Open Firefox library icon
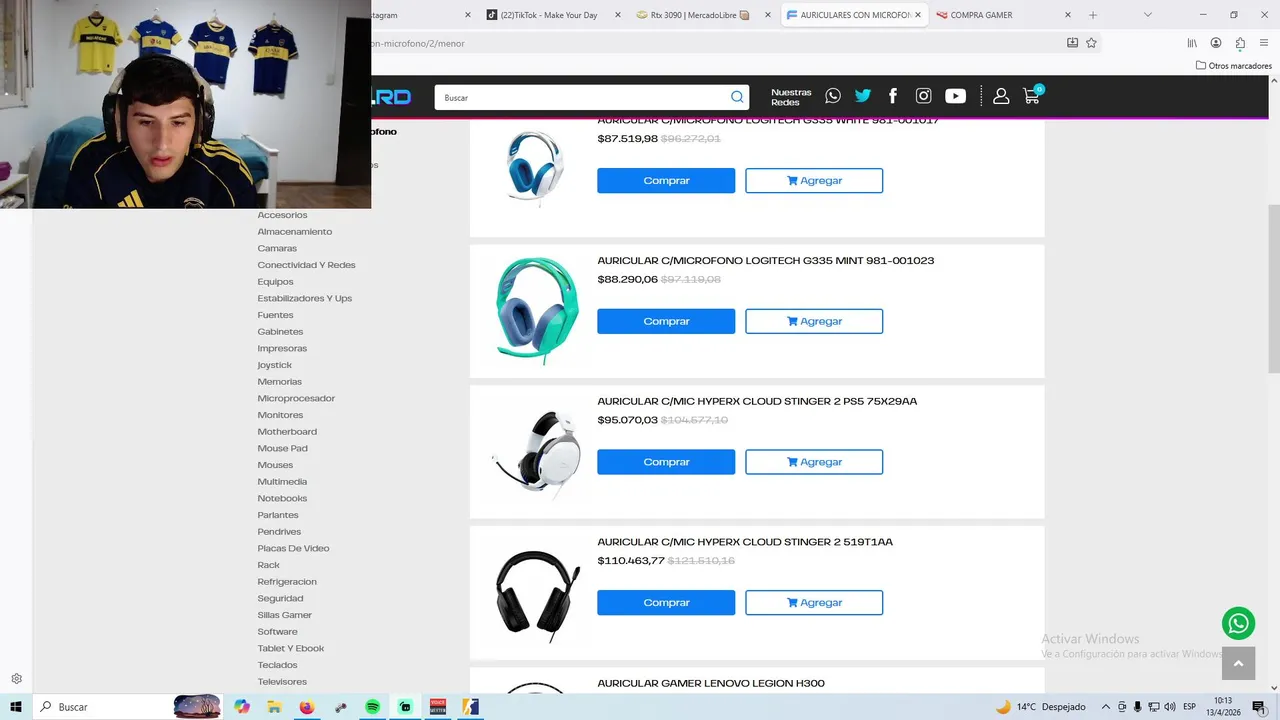The height and width of the screenshot is (720, 1280). click(1192, 43)
